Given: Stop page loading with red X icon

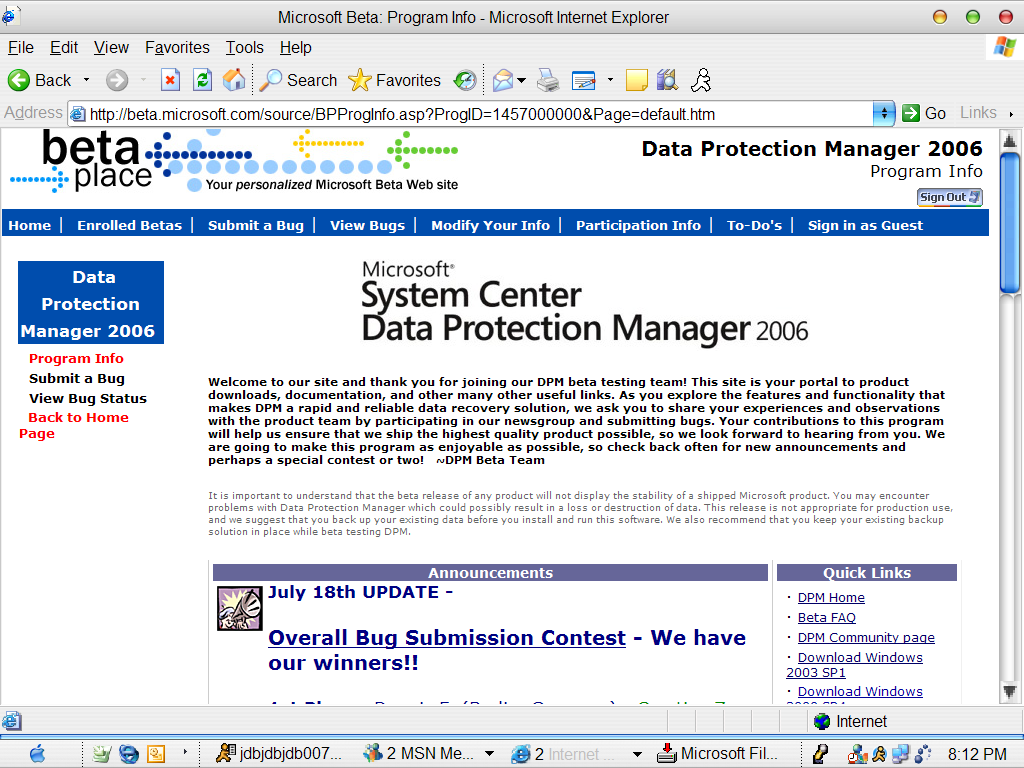Looking at the screenshot, I should (170, 80).
